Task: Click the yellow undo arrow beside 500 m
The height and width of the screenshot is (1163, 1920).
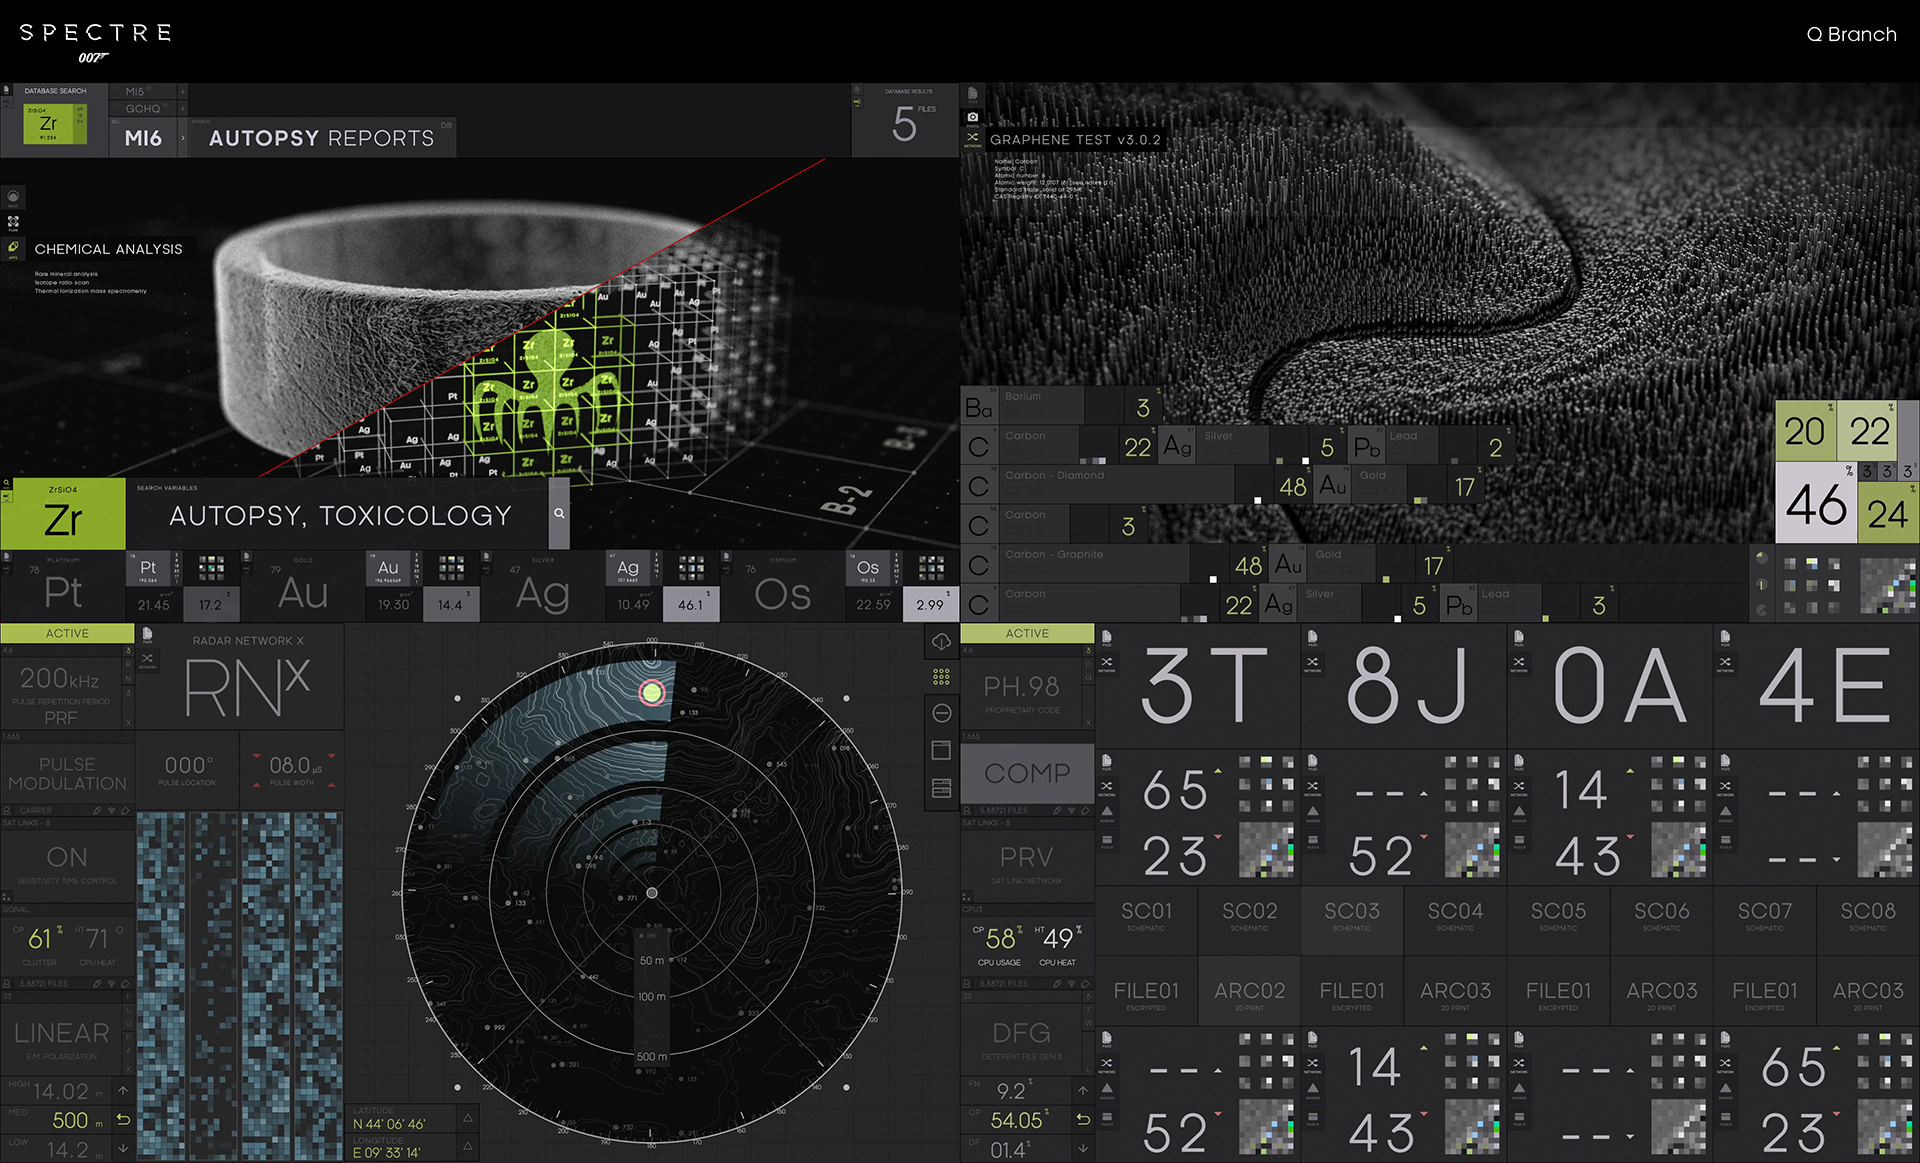Action: [123, 1120]
